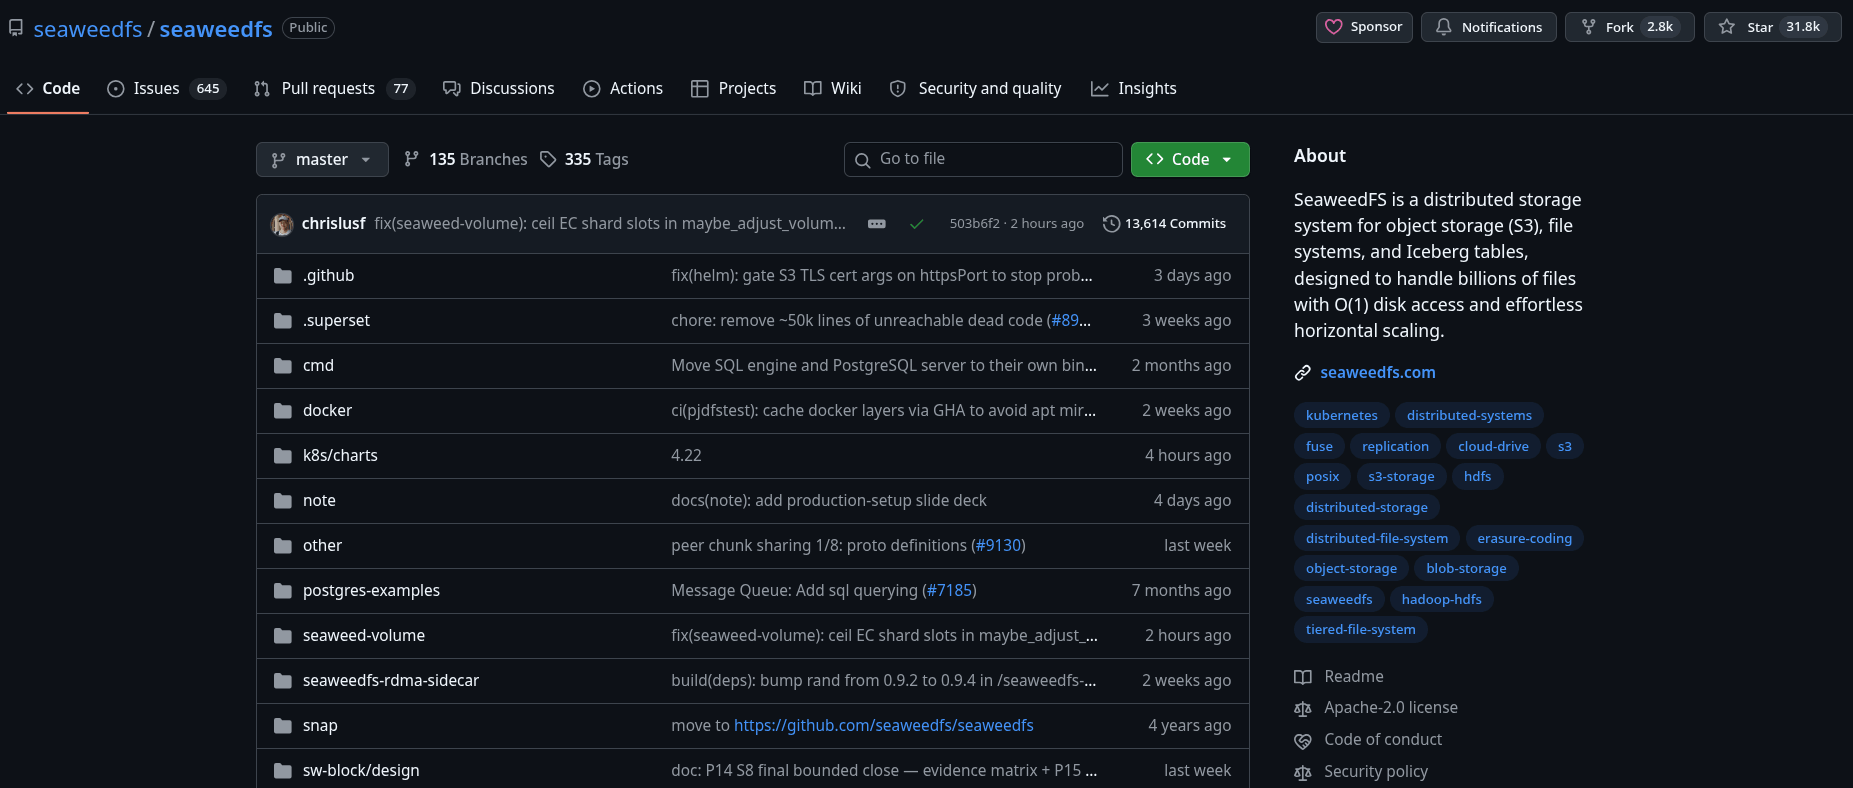The width and height of the screenshot is (1853, 788).
Task: Select the cloud-drive topic tag
Action: click(x=1493, y=447)
